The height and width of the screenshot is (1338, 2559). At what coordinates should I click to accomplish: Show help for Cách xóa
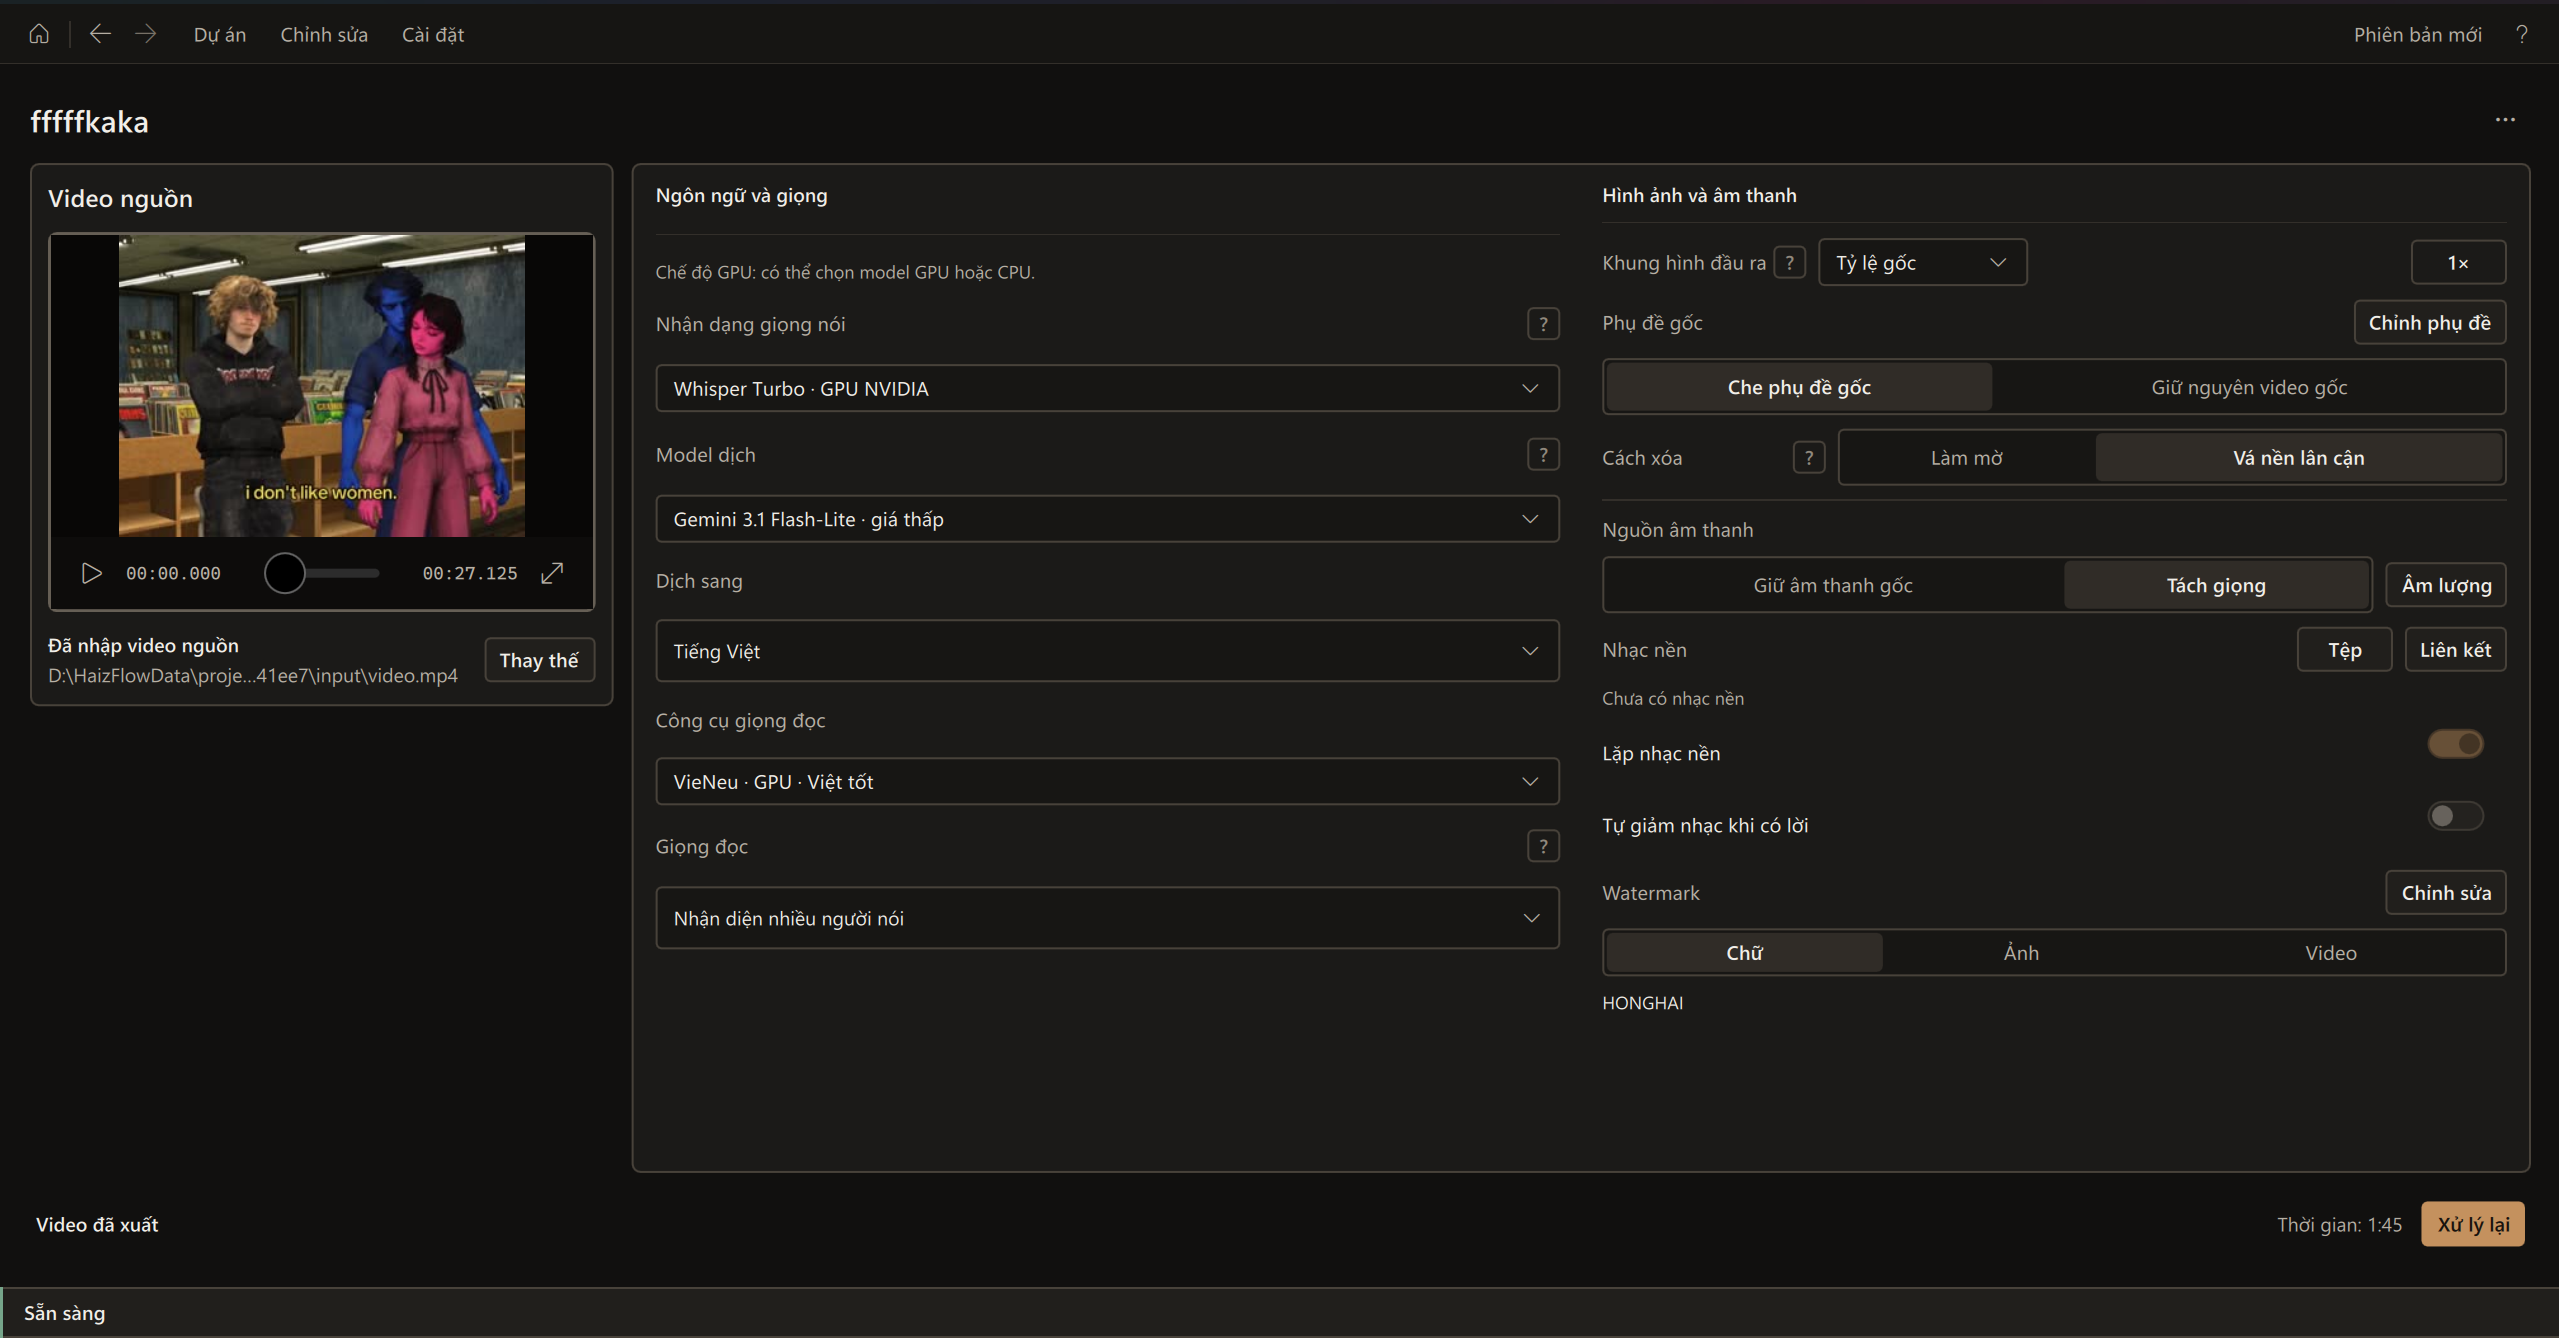tap(1808, 458)
